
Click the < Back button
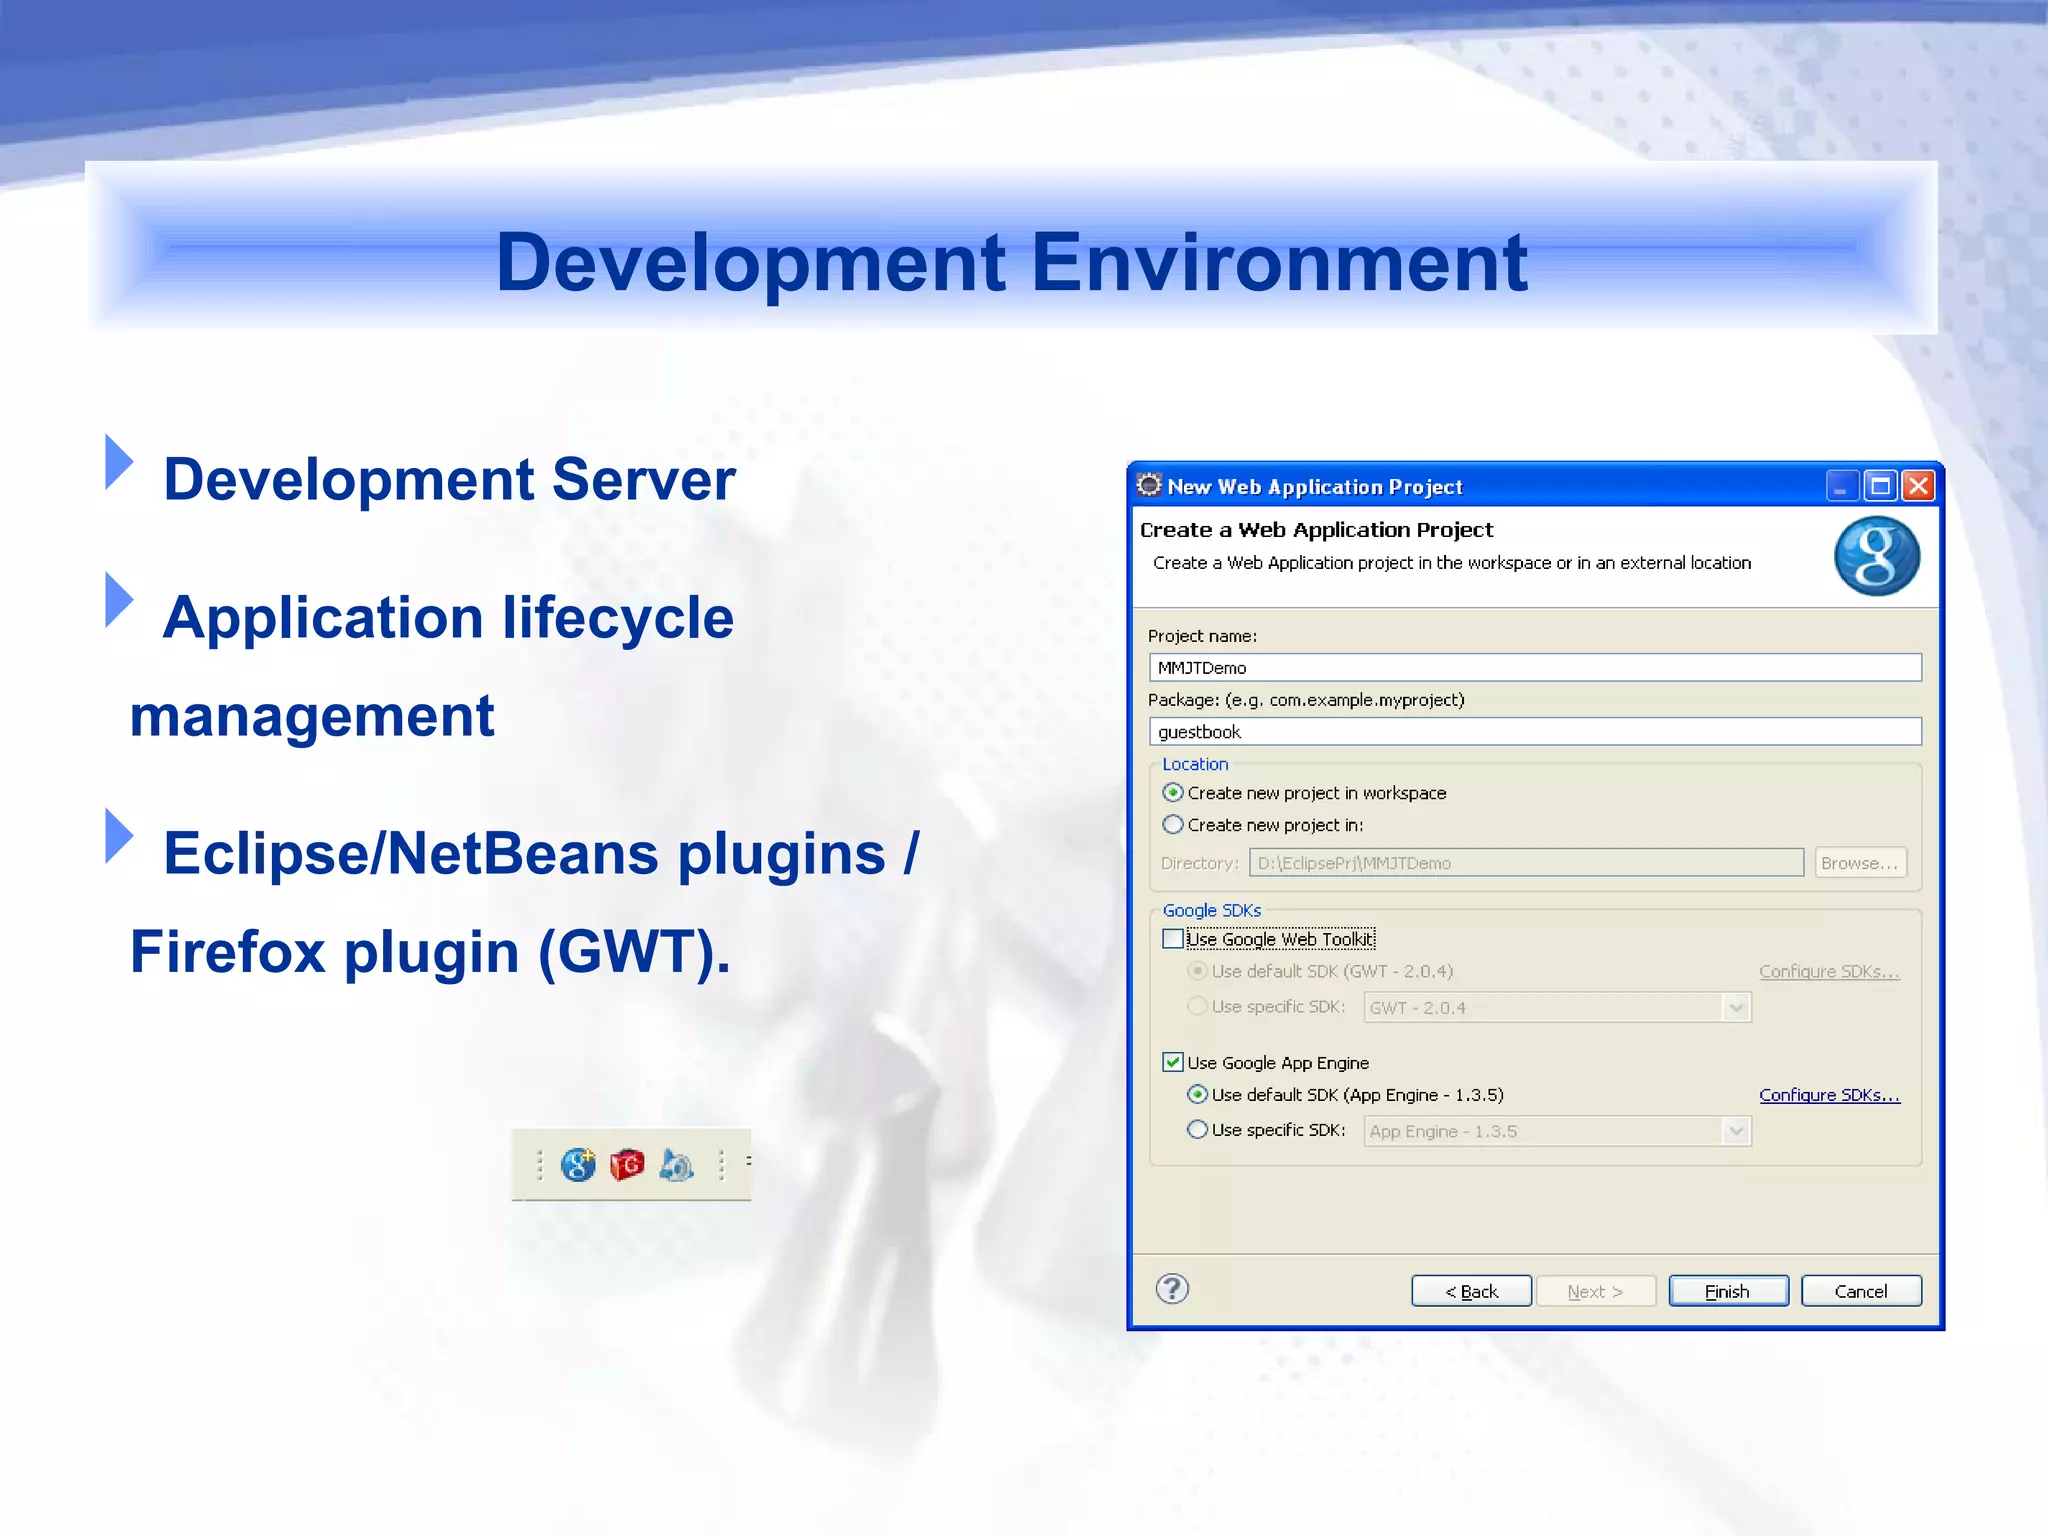pos(1471,1291)
